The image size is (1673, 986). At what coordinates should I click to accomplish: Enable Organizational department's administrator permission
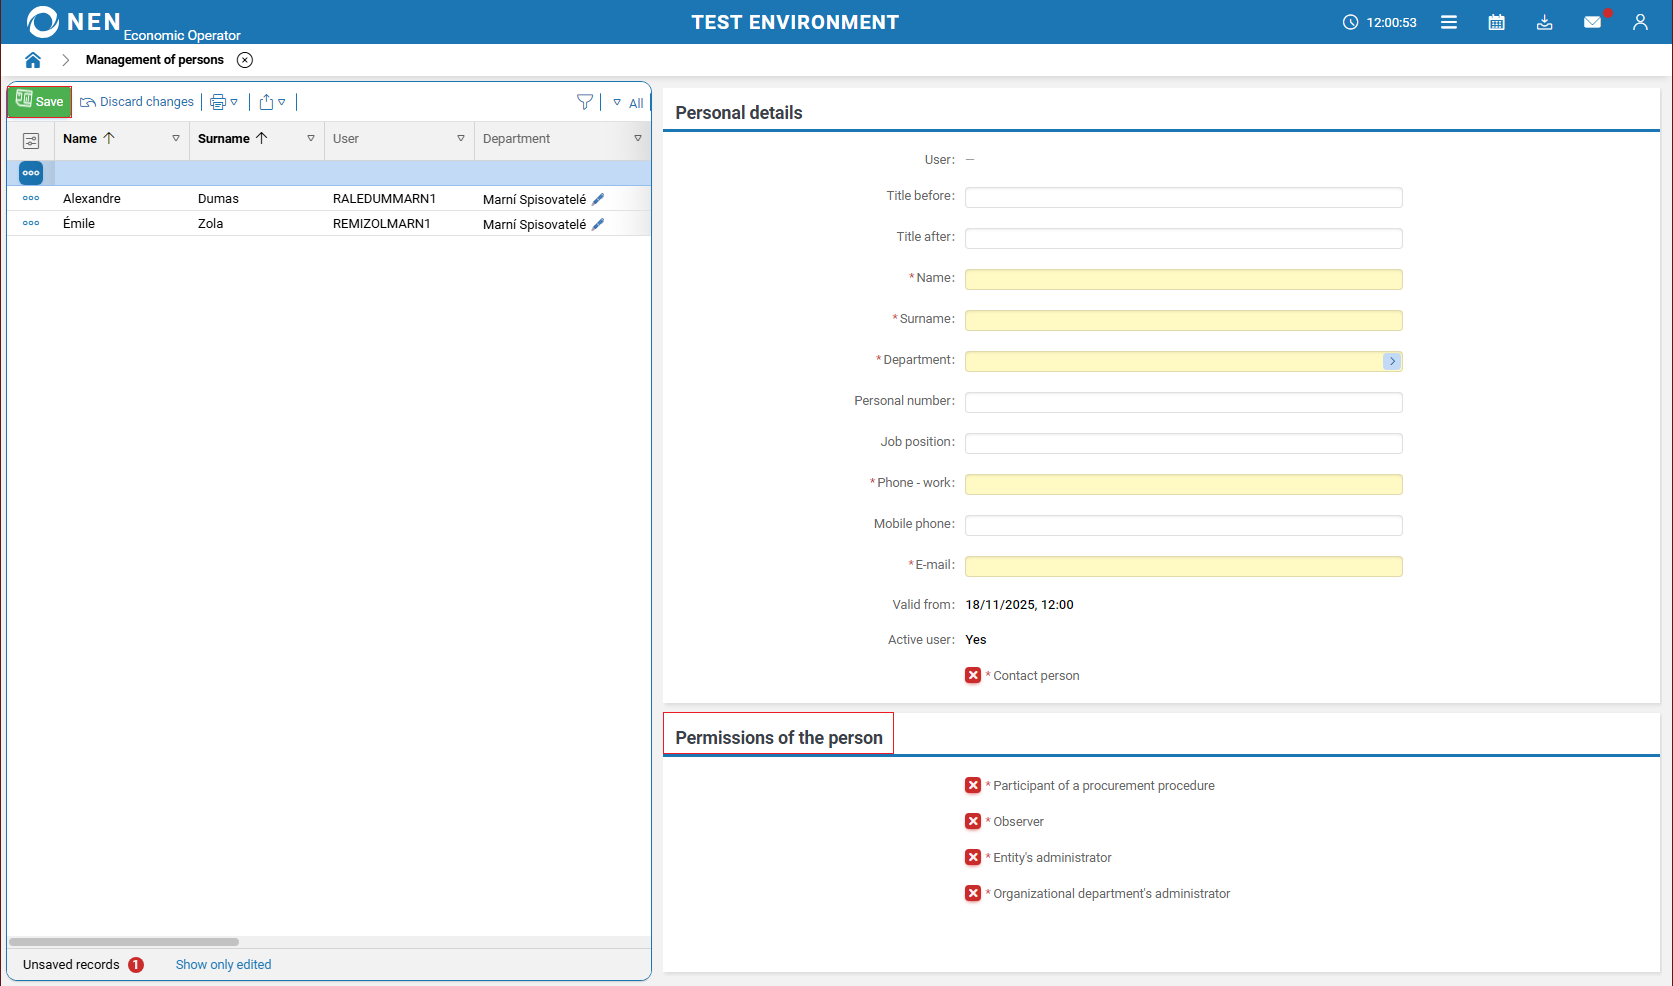tap(972, 893)
